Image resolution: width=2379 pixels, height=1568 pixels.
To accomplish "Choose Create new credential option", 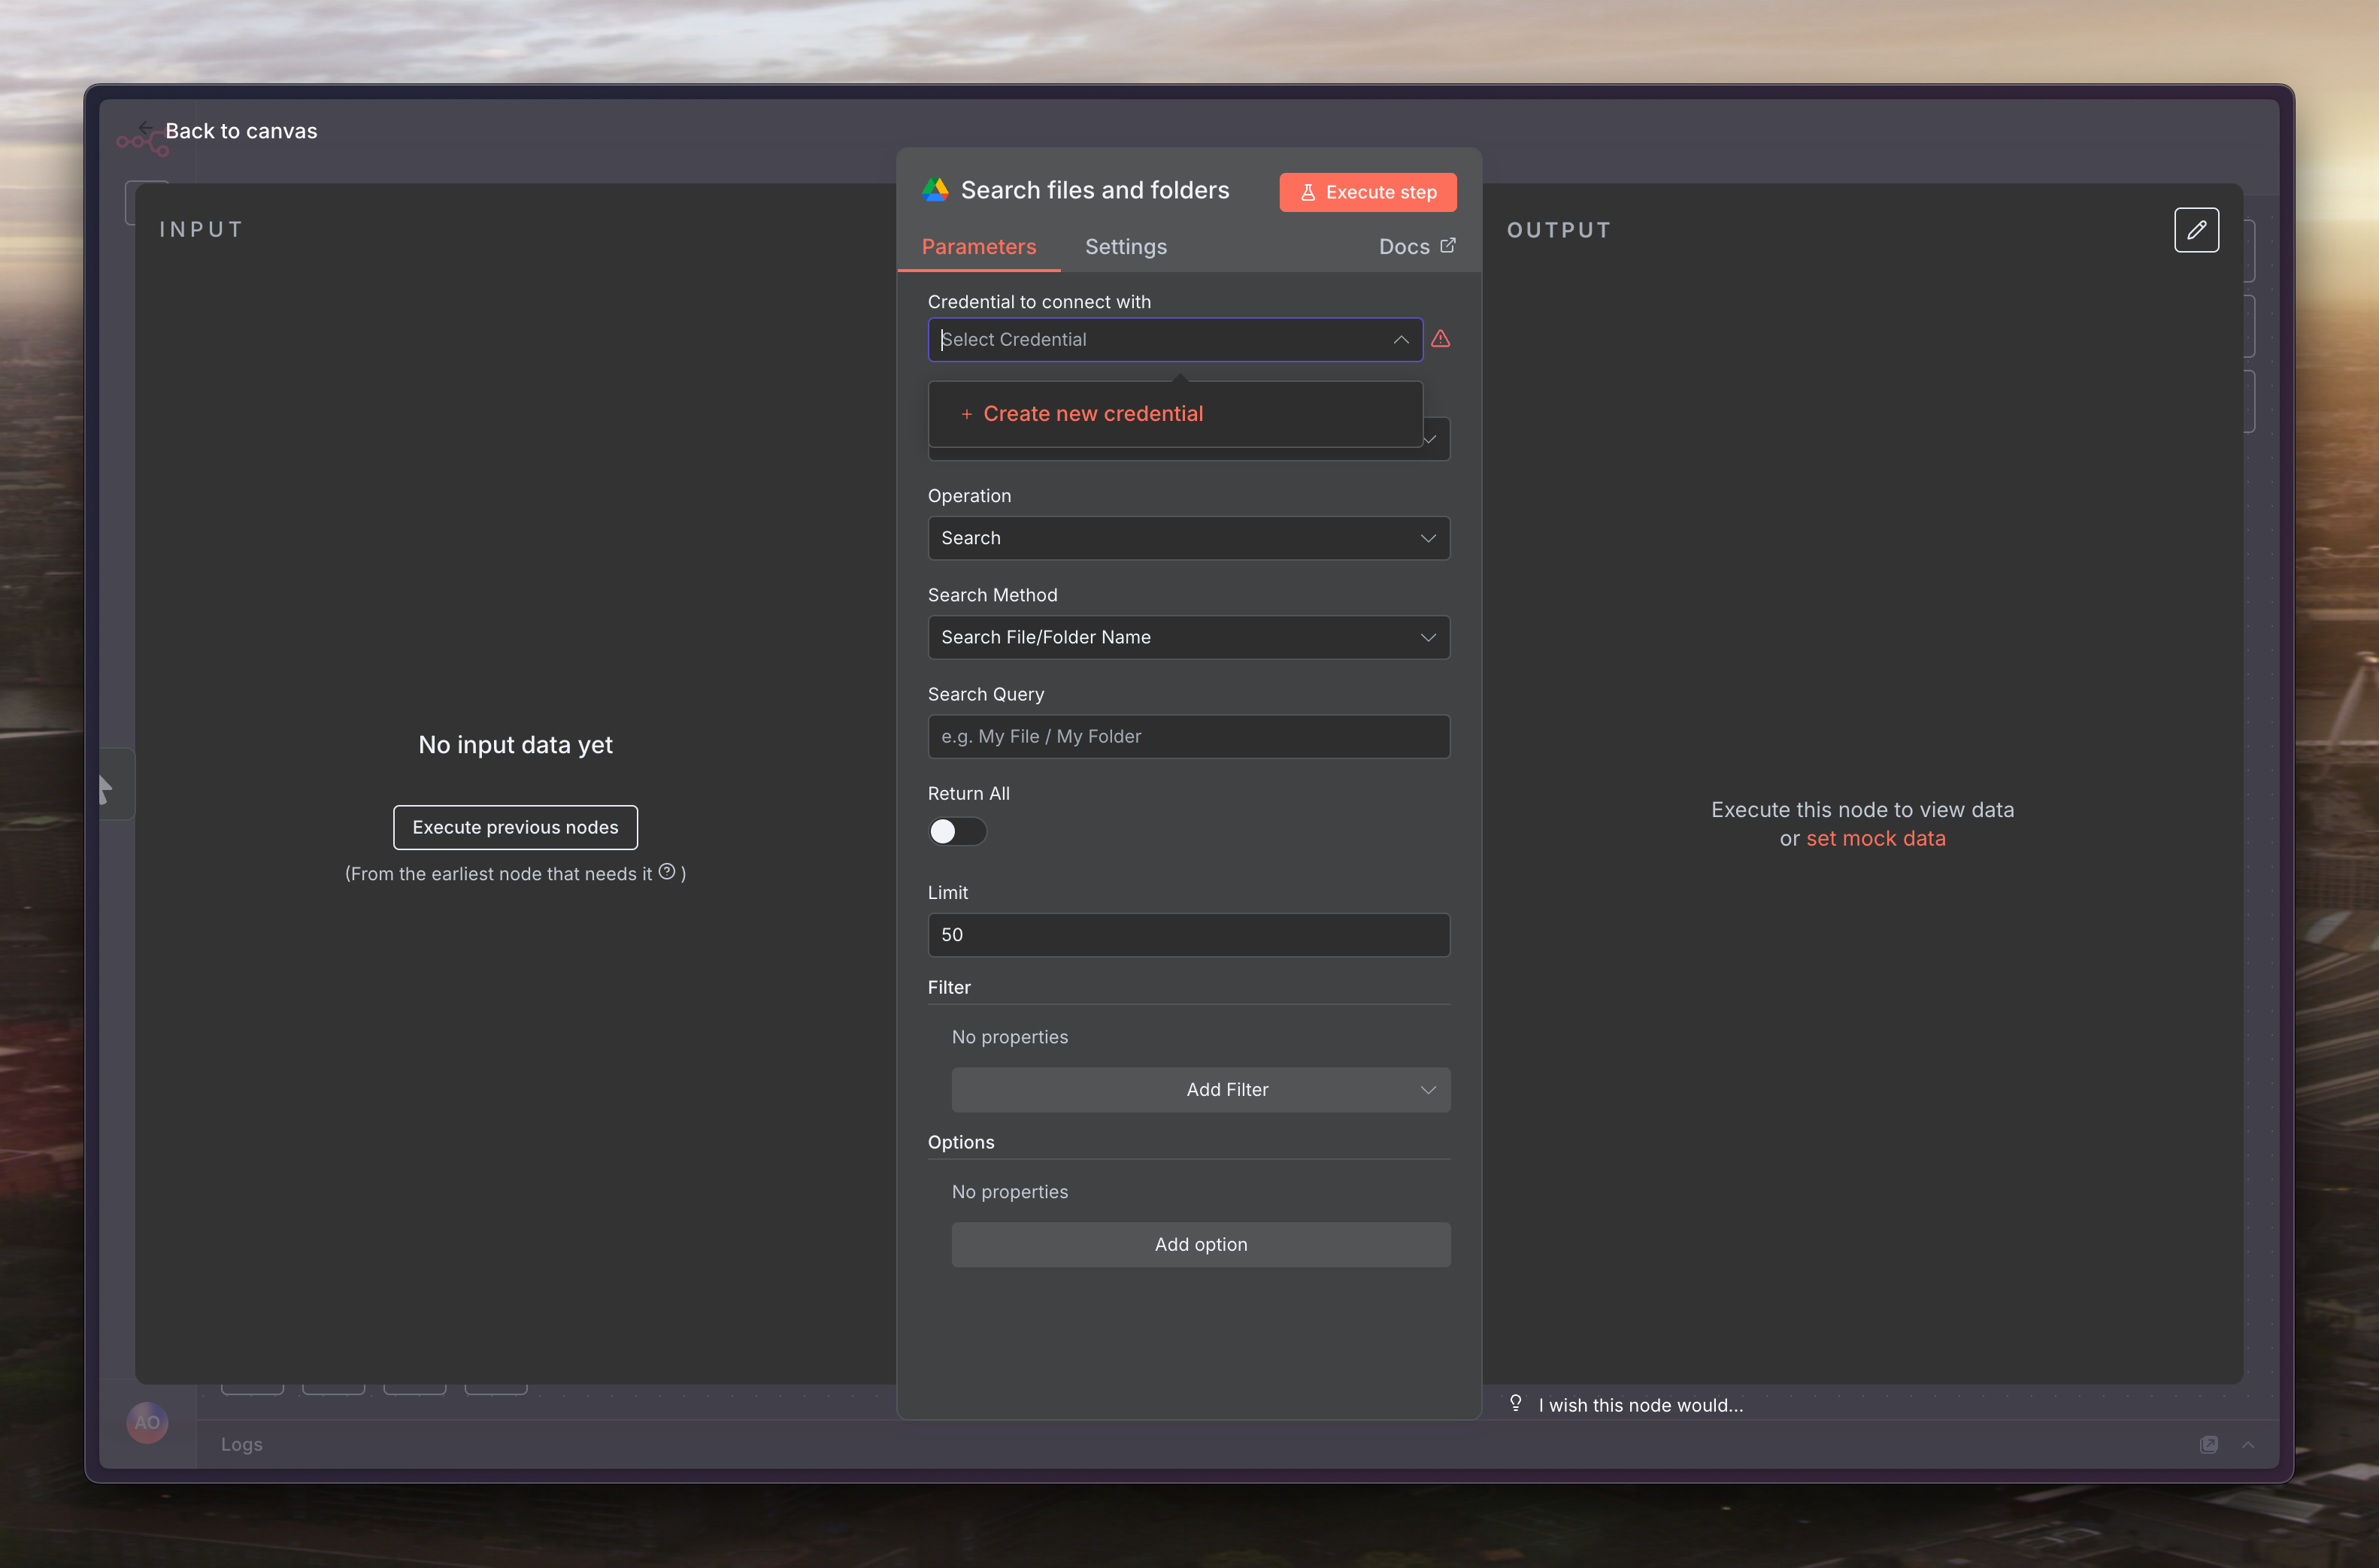I will (1092, 414).
